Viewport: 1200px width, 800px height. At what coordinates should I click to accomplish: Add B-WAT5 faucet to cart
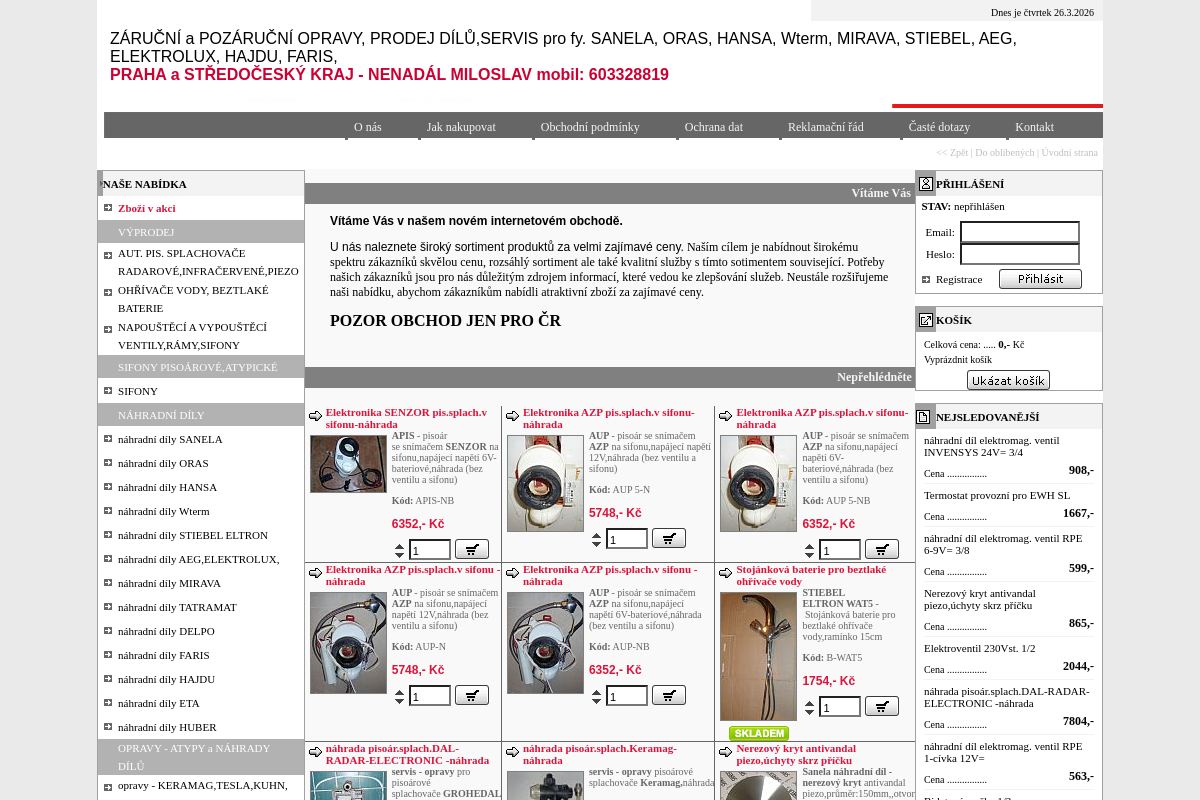[x=882, y=706]
